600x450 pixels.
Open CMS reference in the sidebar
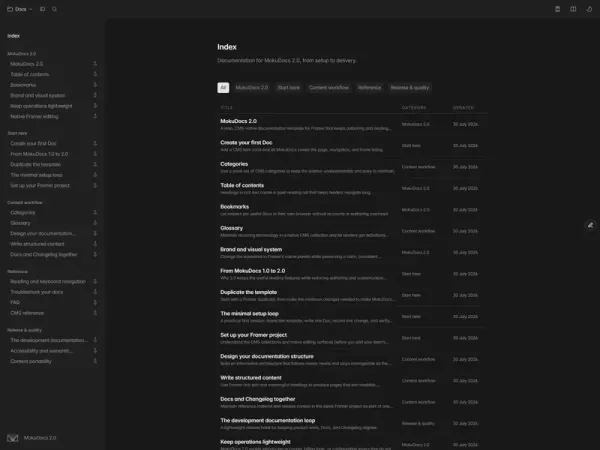click(27, 313)
